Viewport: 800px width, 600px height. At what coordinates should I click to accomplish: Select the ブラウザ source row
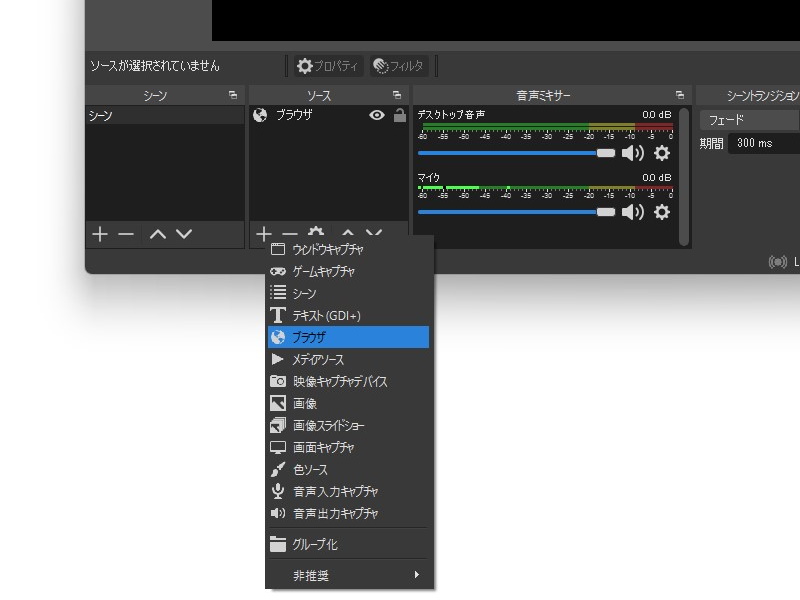tap(329, 115)
